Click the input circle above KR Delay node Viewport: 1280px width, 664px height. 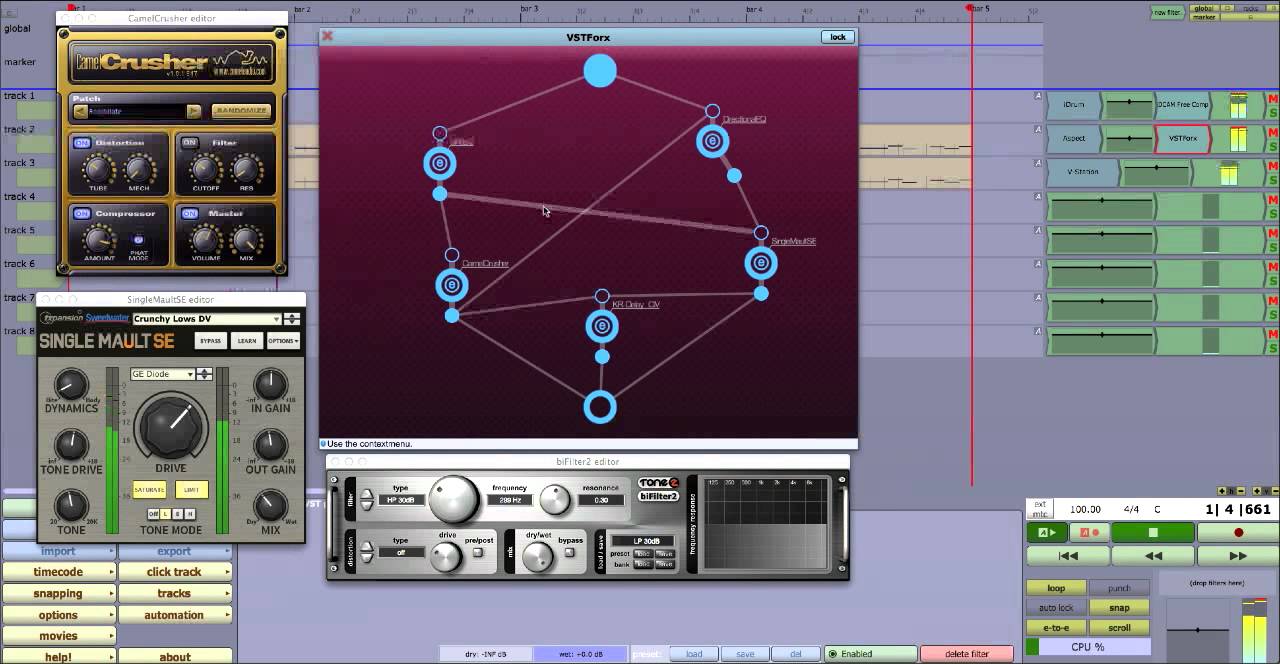(x=602, y=296)
